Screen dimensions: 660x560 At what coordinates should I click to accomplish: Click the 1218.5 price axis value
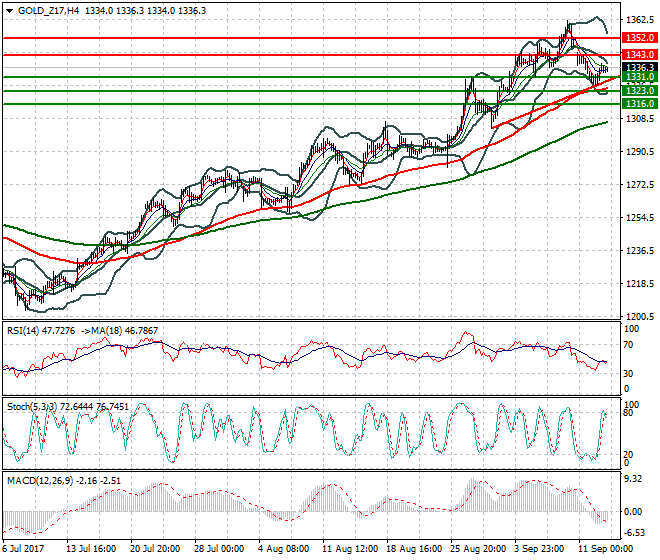[x=640, y=283]
